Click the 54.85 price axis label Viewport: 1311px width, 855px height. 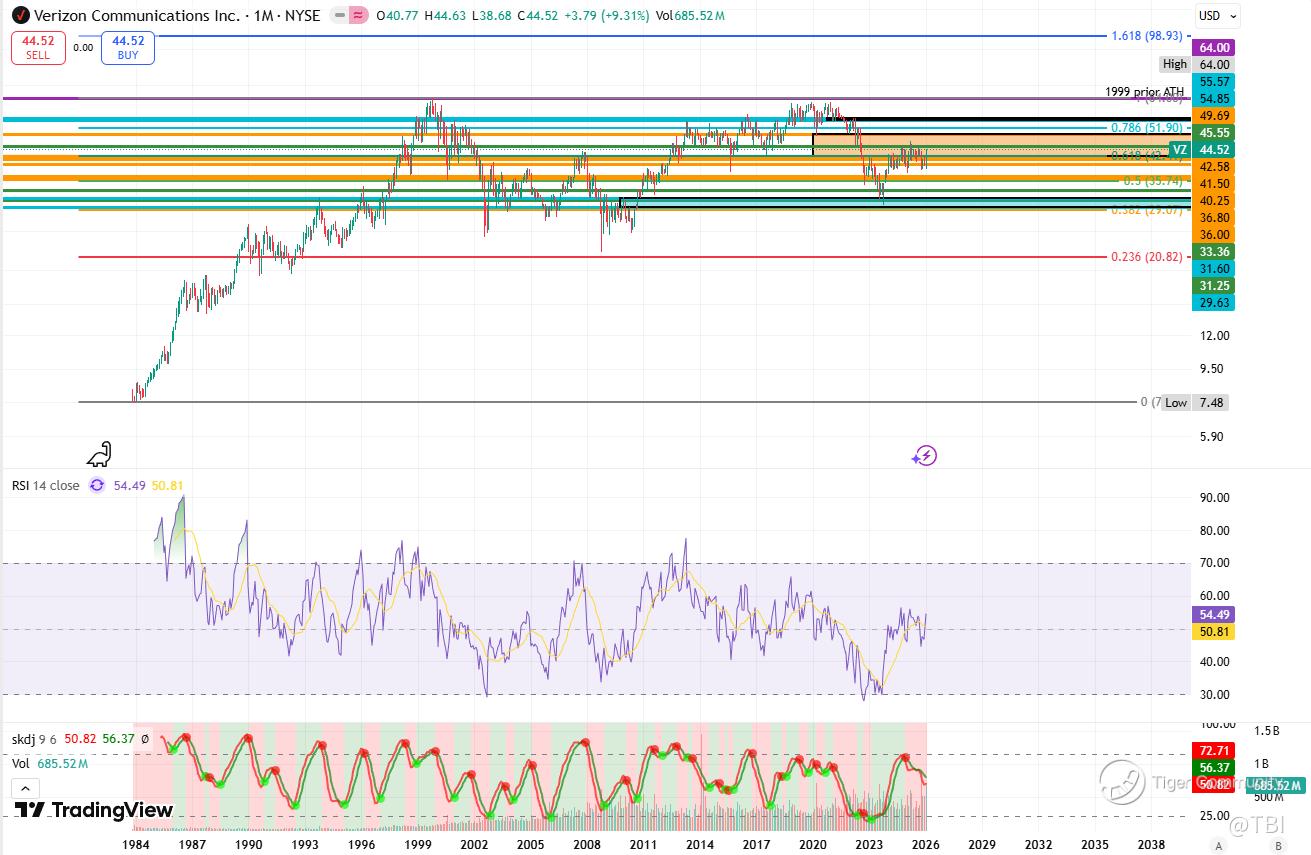point(1214,98)
